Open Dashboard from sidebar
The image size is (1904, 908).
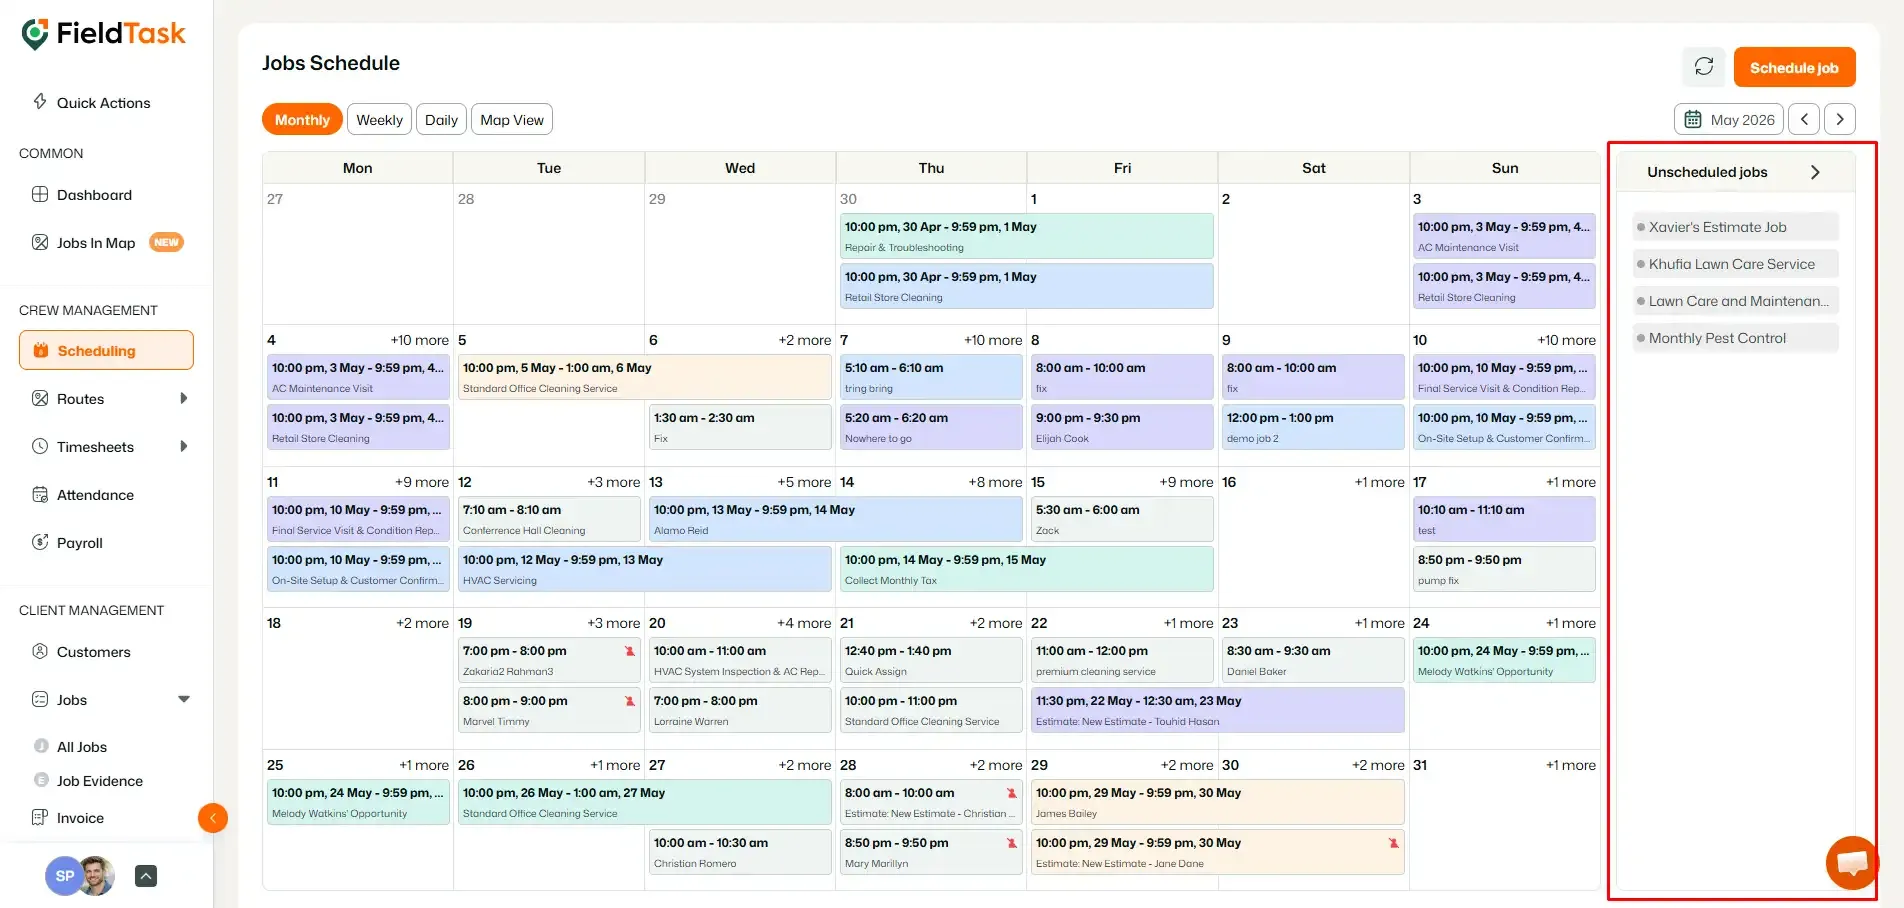pyautogui.click(x=94, y=194)
